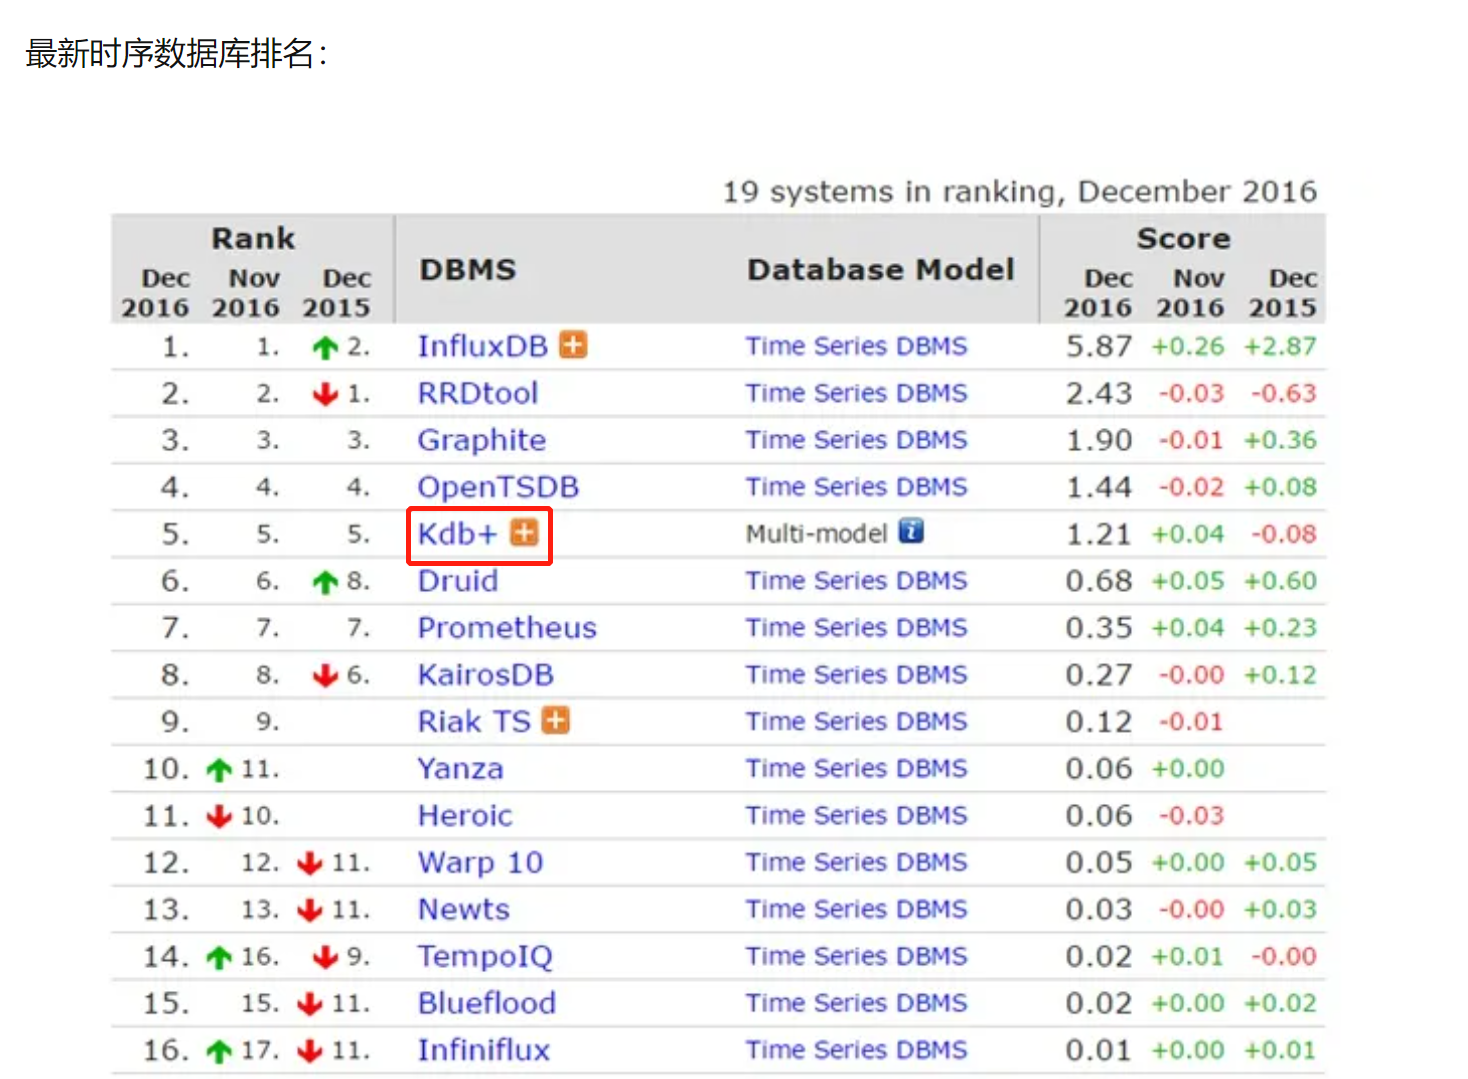The width and height of the screenshot is (1468, 1079).
Task: Click the score 2.43 for RRDtool
Action: (1099, 394)
